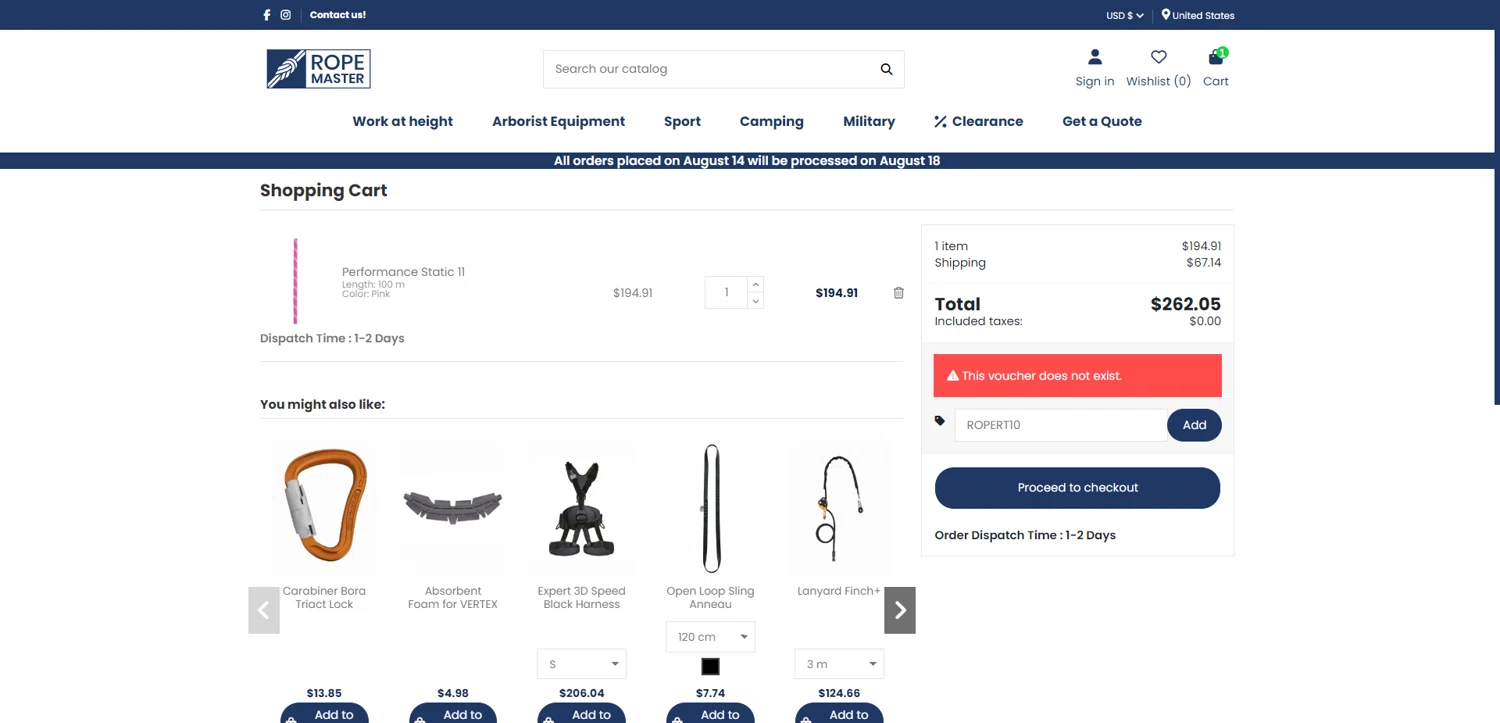Screen dimensions: 1500x723
Task: Remove item with the trash icon
Action: tap(898, 293)
